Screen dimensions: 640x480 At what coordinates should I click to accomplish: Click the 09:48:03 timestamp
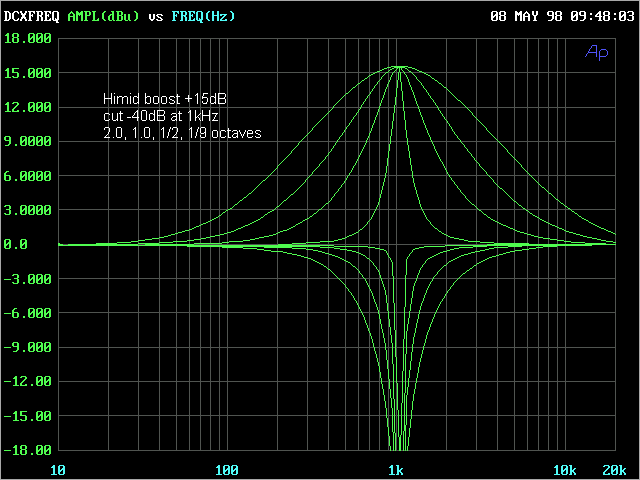602,16
